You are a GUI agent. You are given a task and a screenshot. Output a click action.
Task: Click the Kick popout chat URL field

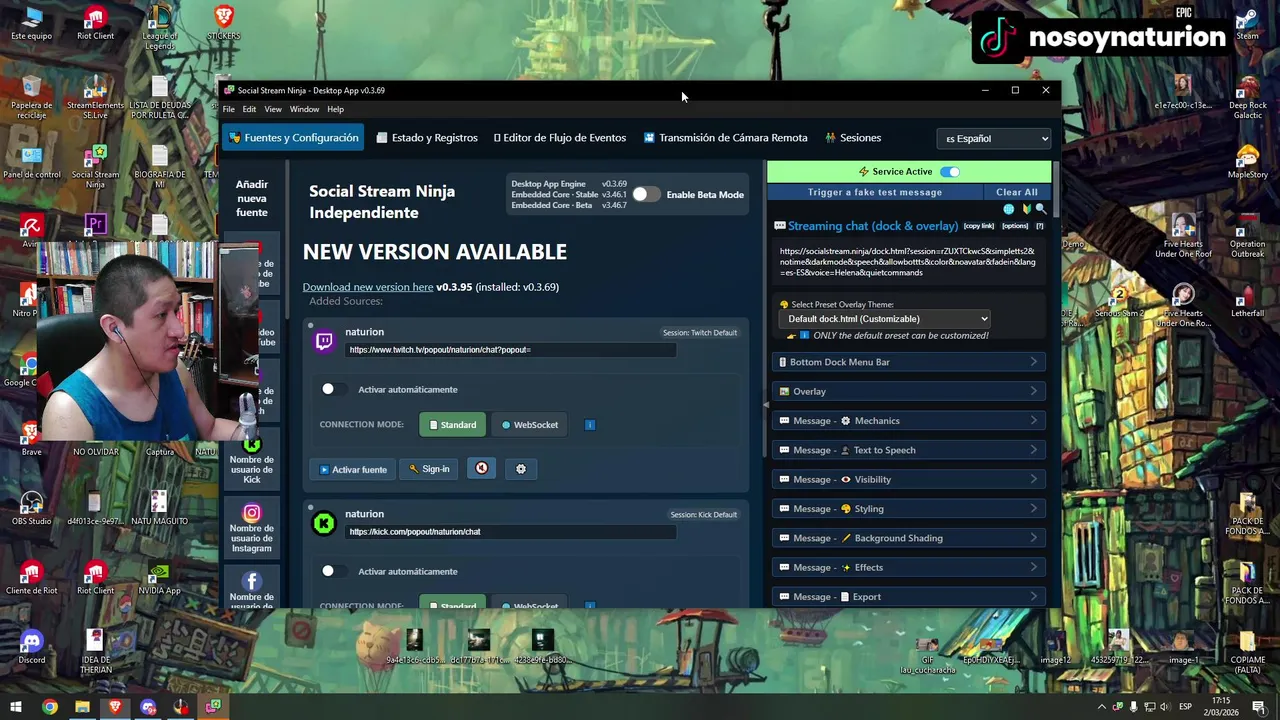click(511, 532)
